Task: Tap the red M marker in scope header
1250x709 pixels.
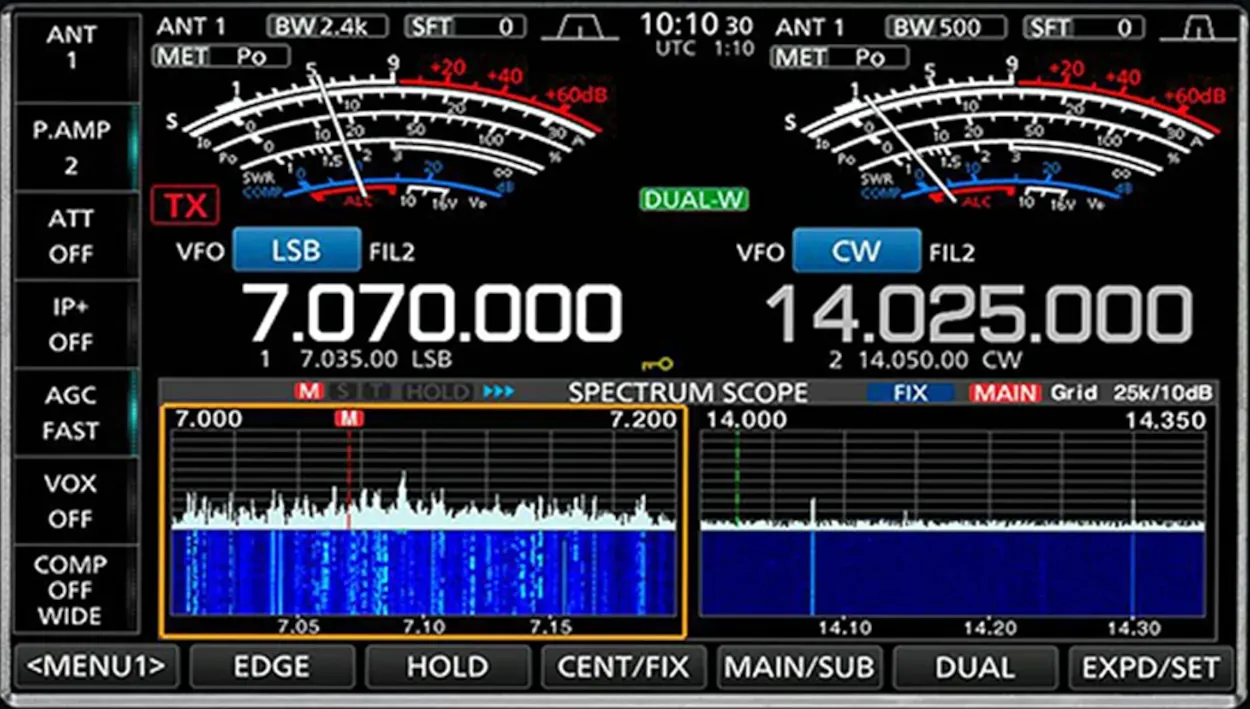Action: (308, 392)
